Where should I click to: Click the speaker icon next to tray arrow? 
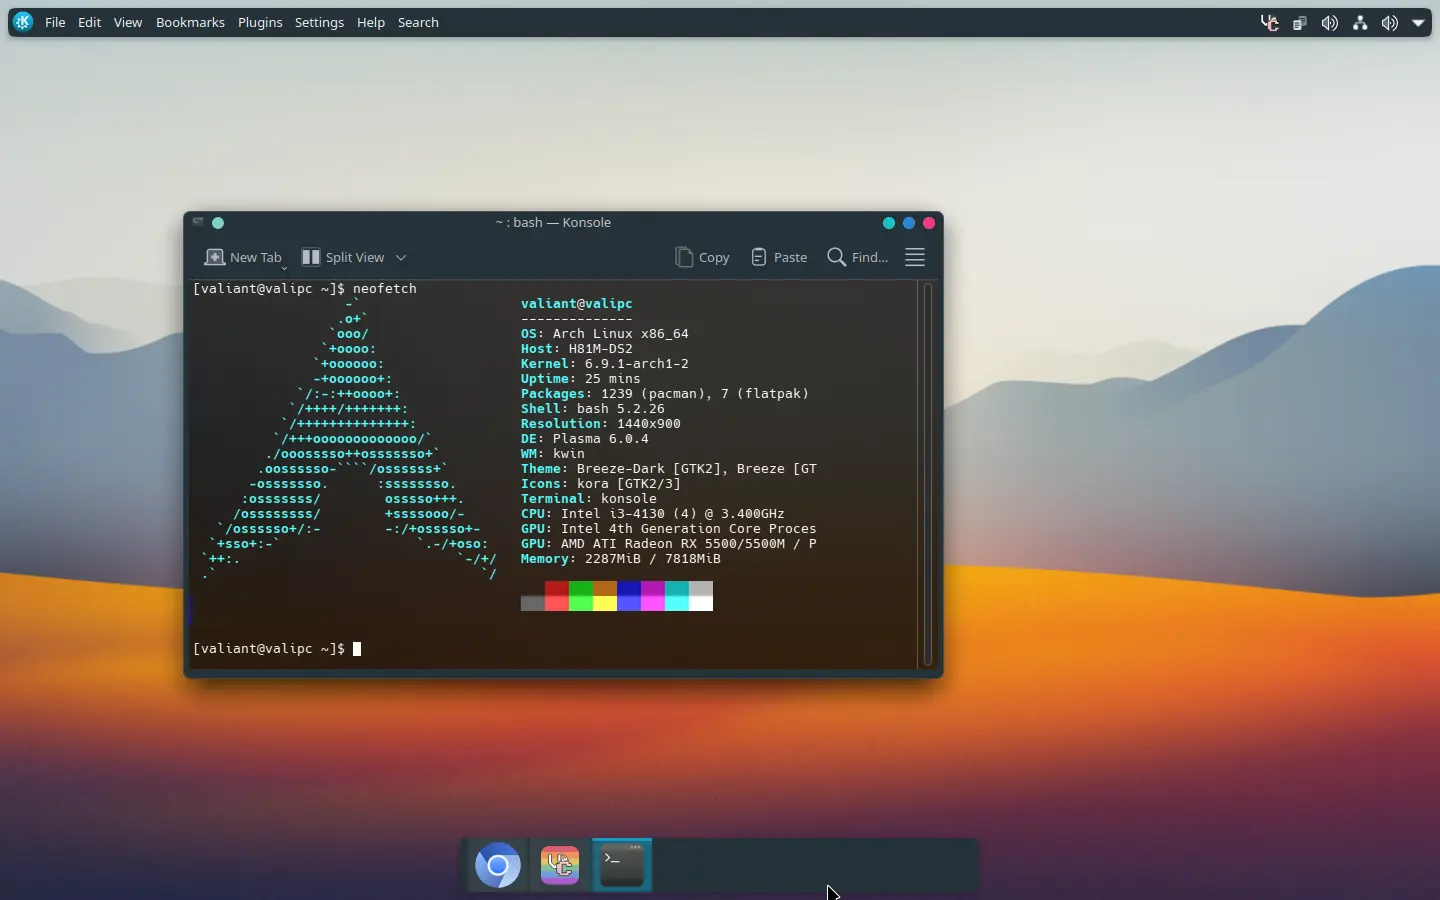pyautogui.click(x=1390, y=23)
